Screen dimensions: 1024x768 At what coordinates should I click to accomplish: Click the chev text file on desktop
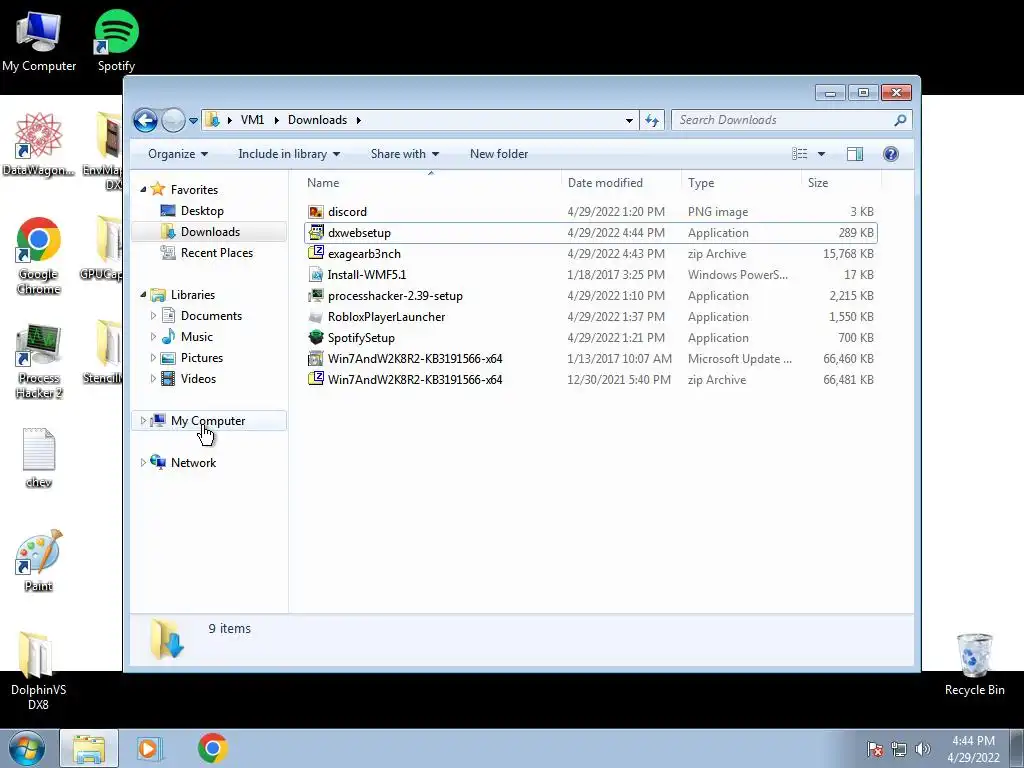(x=39, y=458)
